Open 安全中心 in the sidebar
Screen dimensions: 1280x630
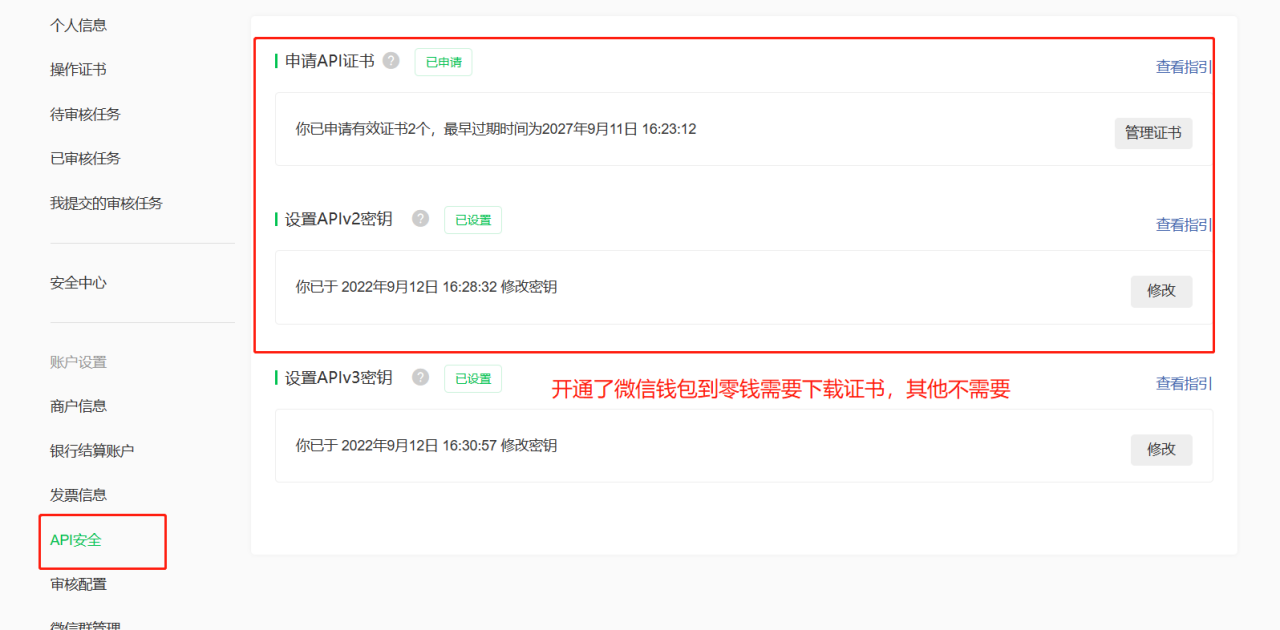[x=78, y=283]
